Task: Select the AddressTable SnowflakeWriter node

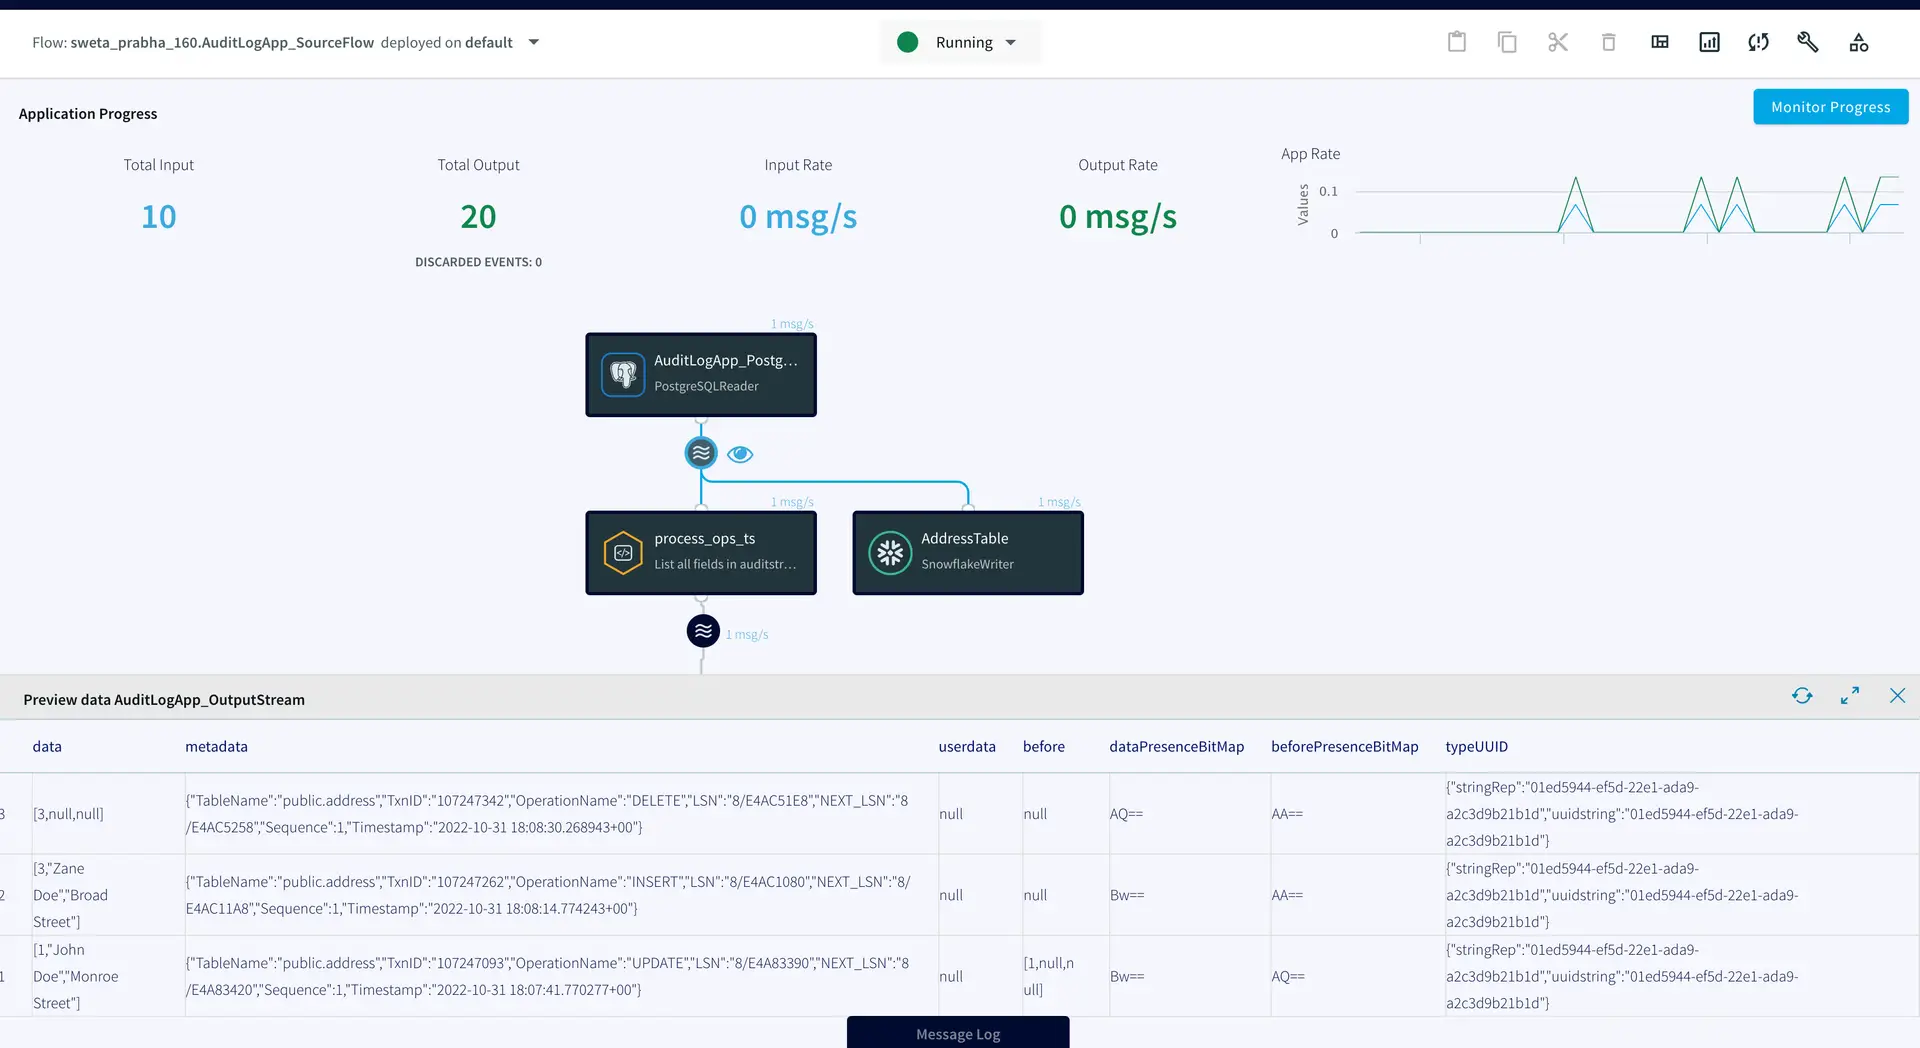Action: (967, 553)
